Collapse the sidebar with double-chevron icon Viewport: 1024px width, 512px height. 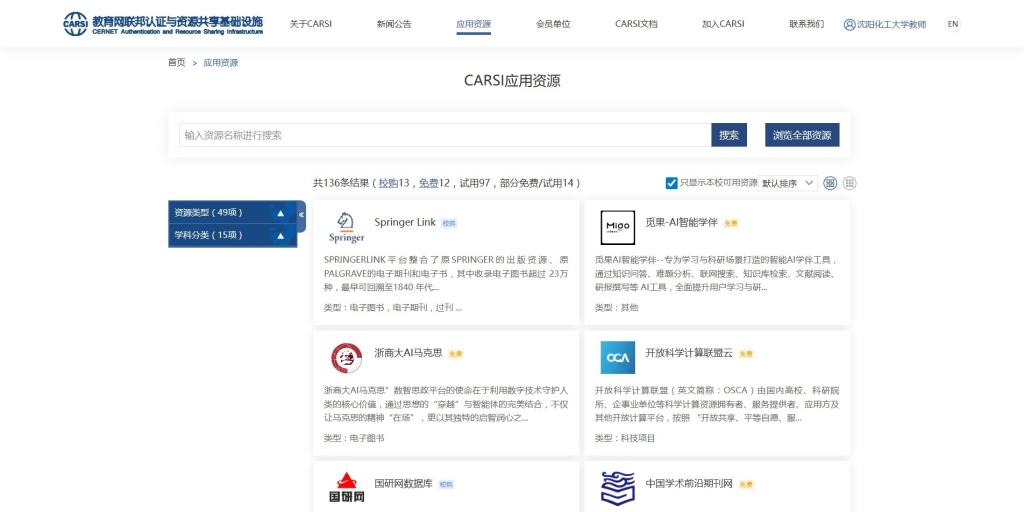[x=301, y=214]
